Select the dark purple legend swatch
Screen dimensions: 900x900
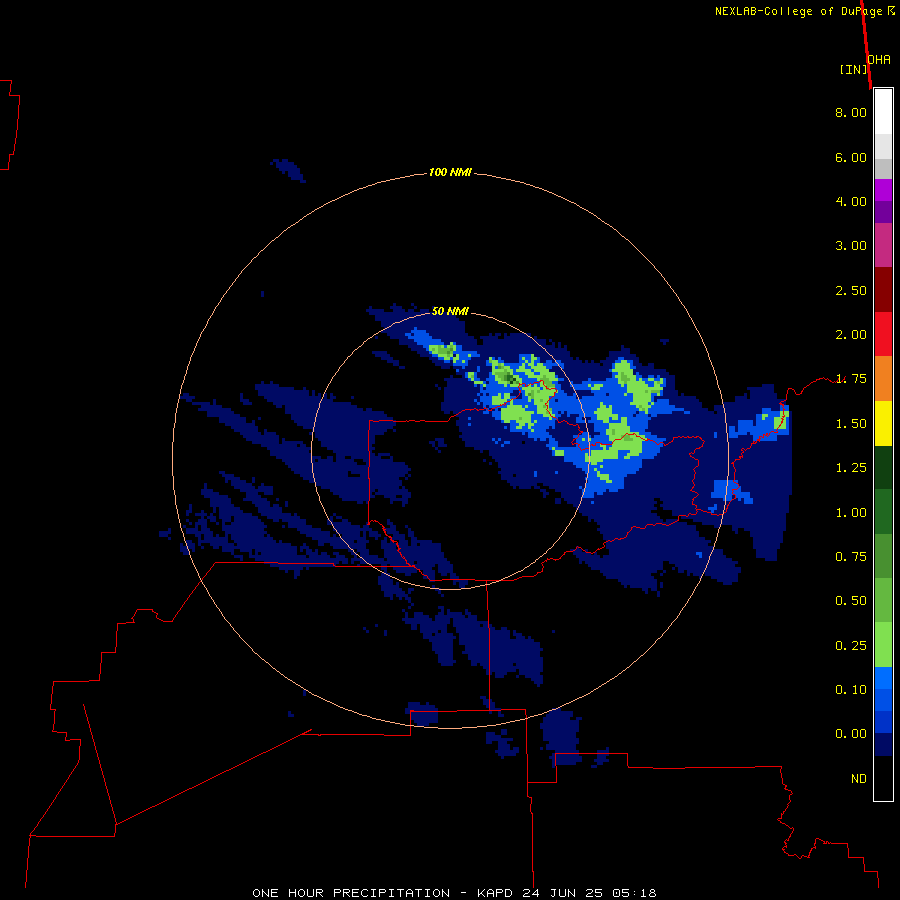pos(883,212)
